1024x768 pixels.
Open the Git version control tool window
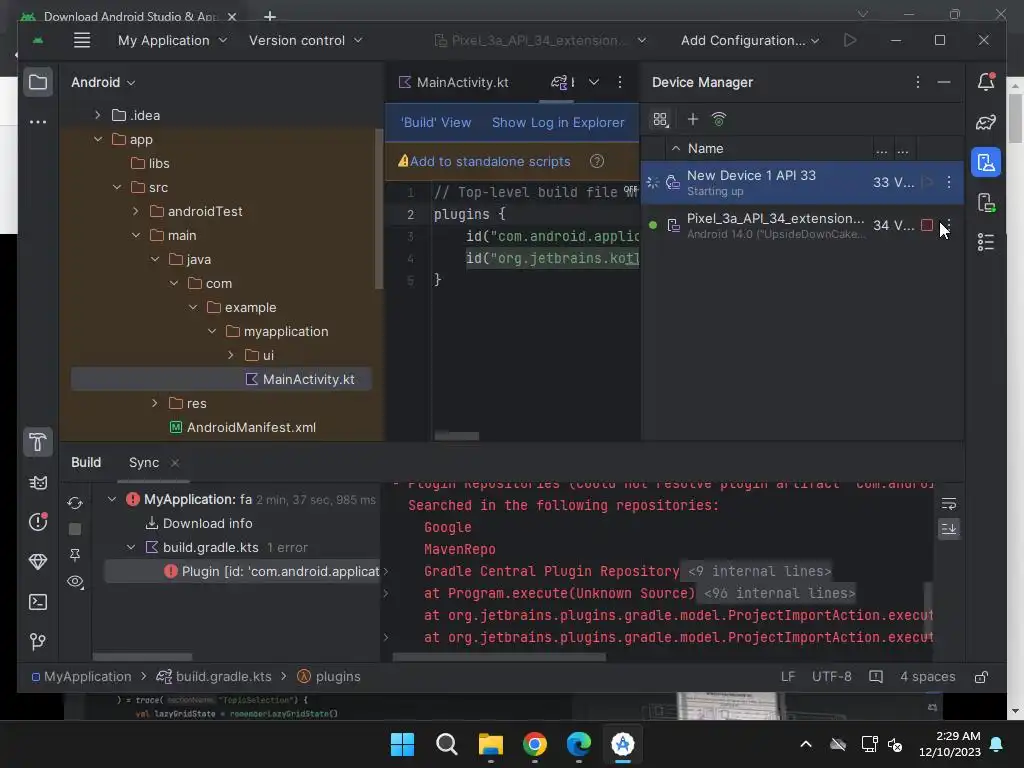coord(38,641)
